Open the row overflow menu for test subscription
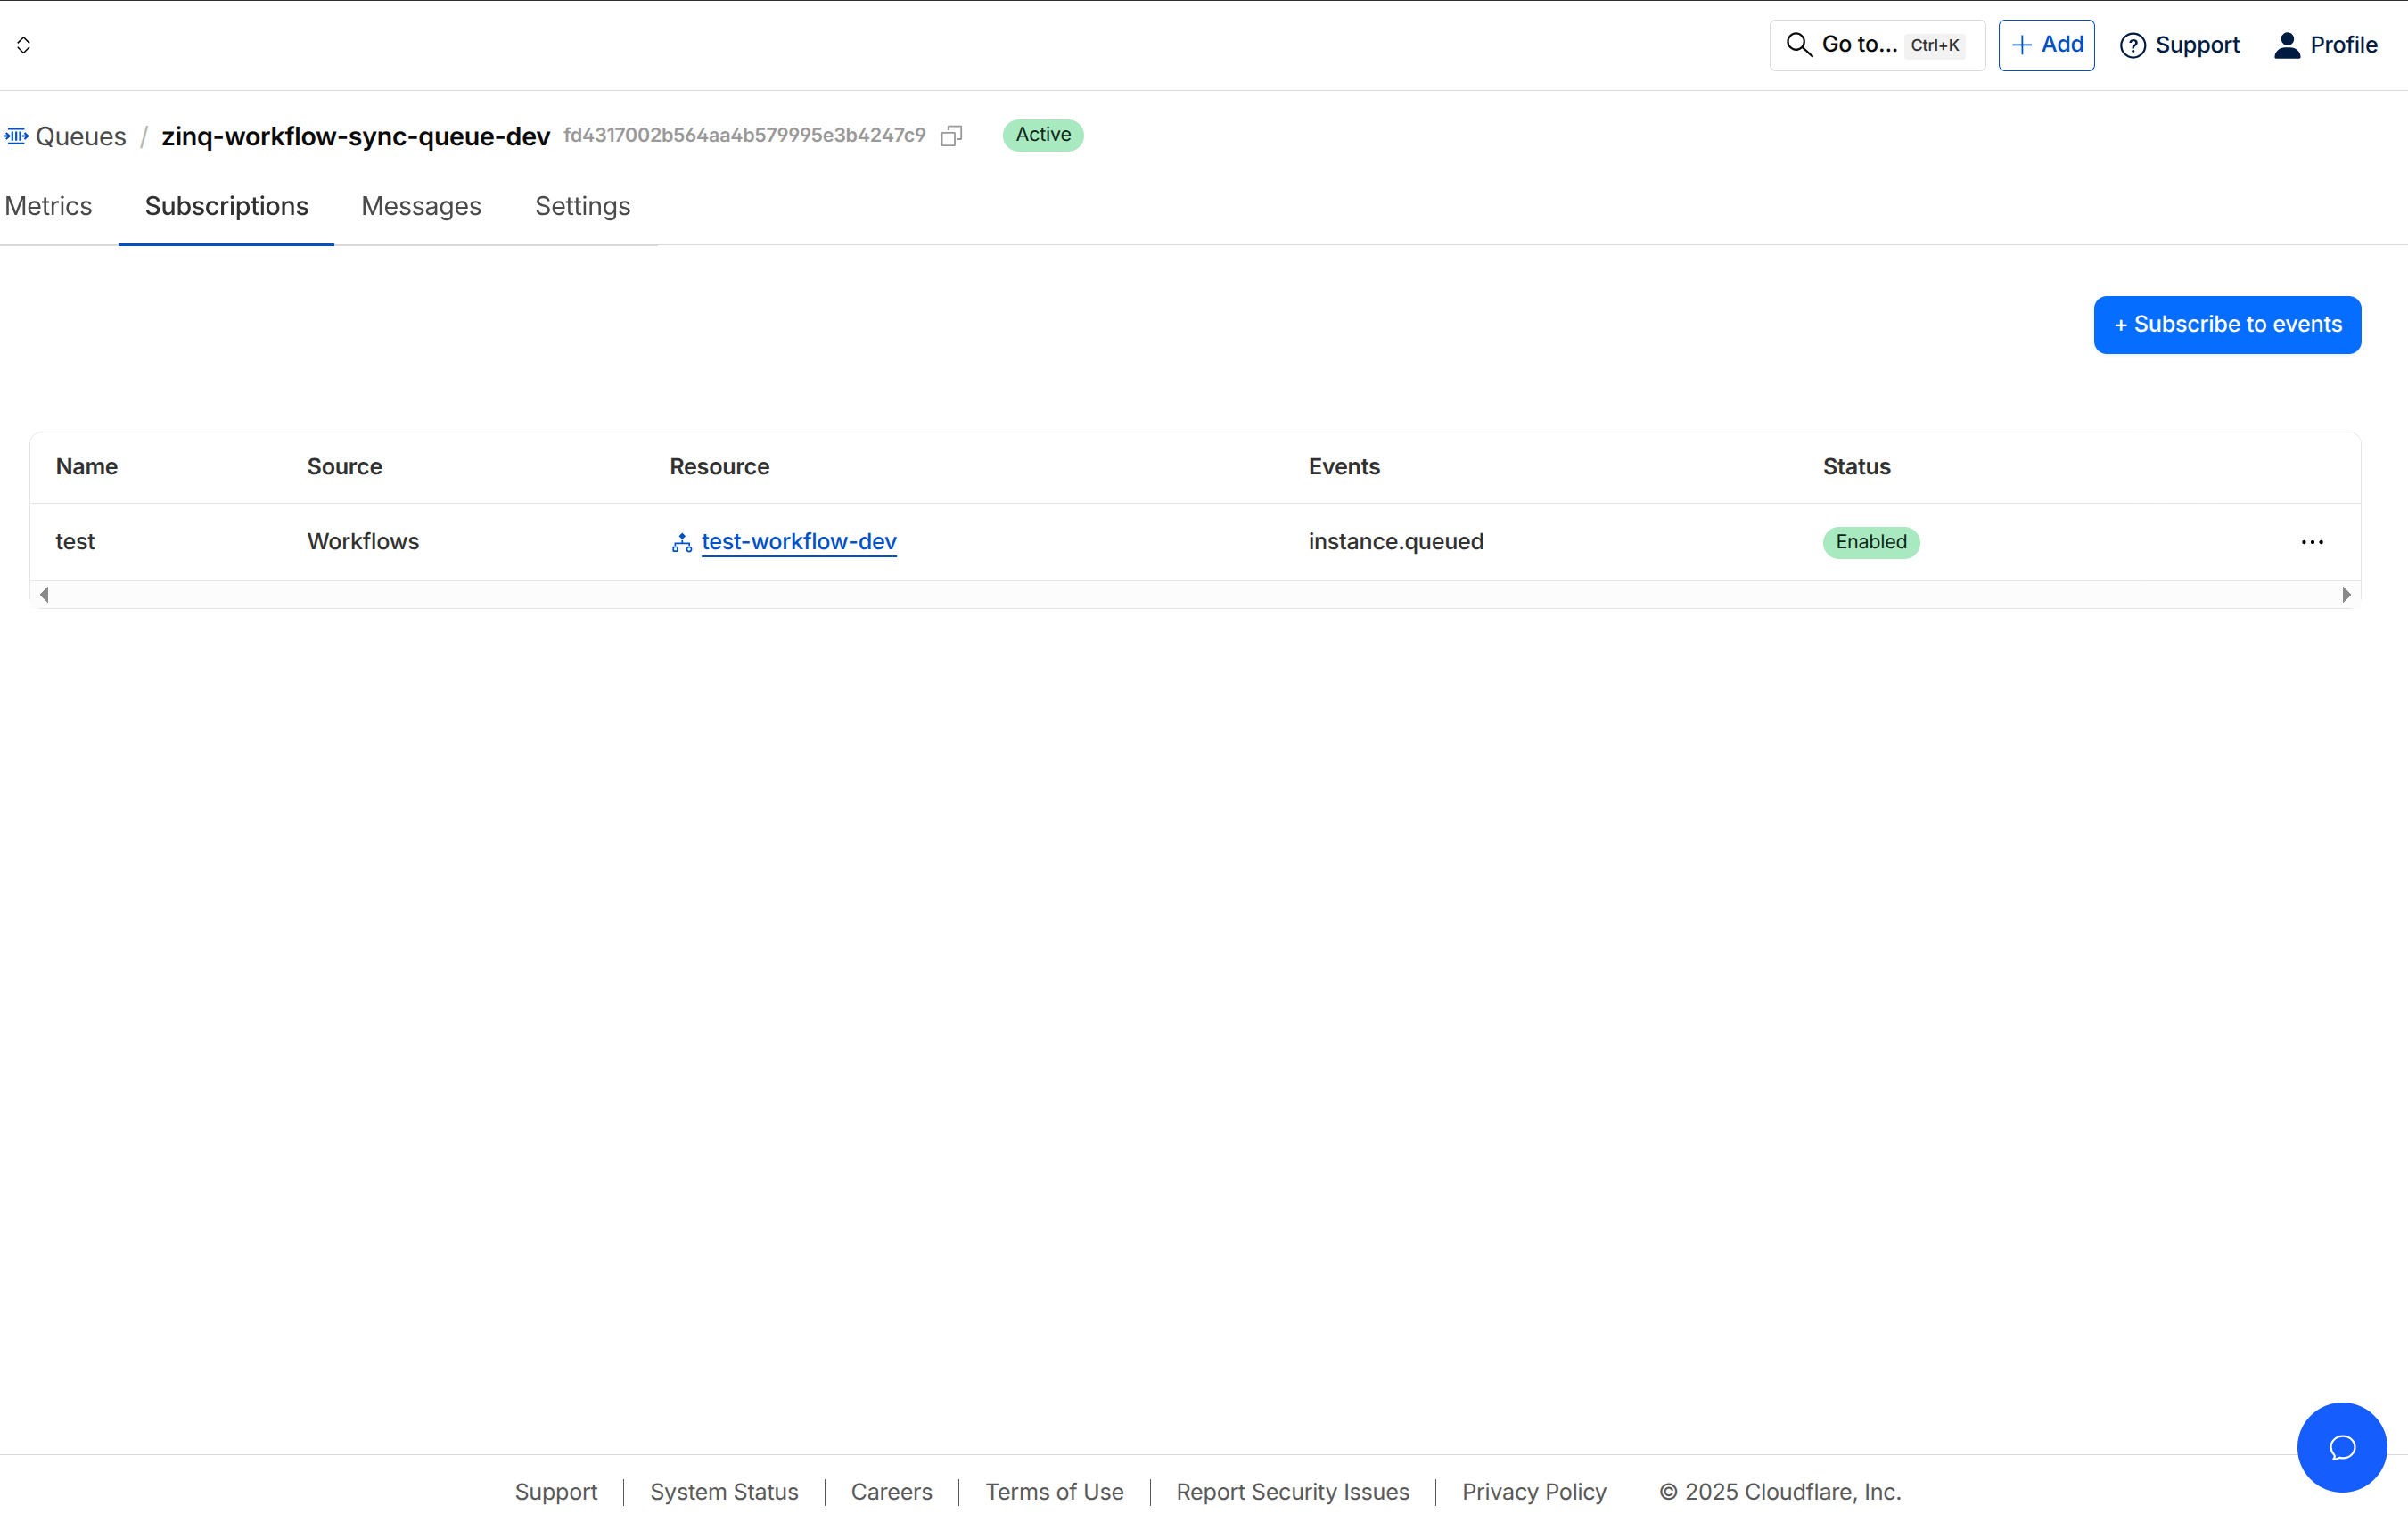 point(2312,542)
